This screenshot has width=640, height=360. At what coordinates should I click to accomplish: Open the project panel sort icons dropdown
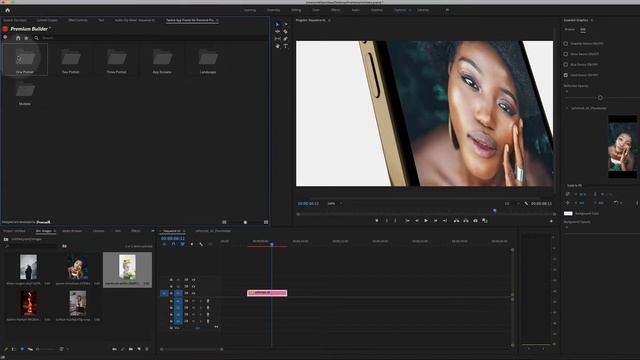point(63,349)
